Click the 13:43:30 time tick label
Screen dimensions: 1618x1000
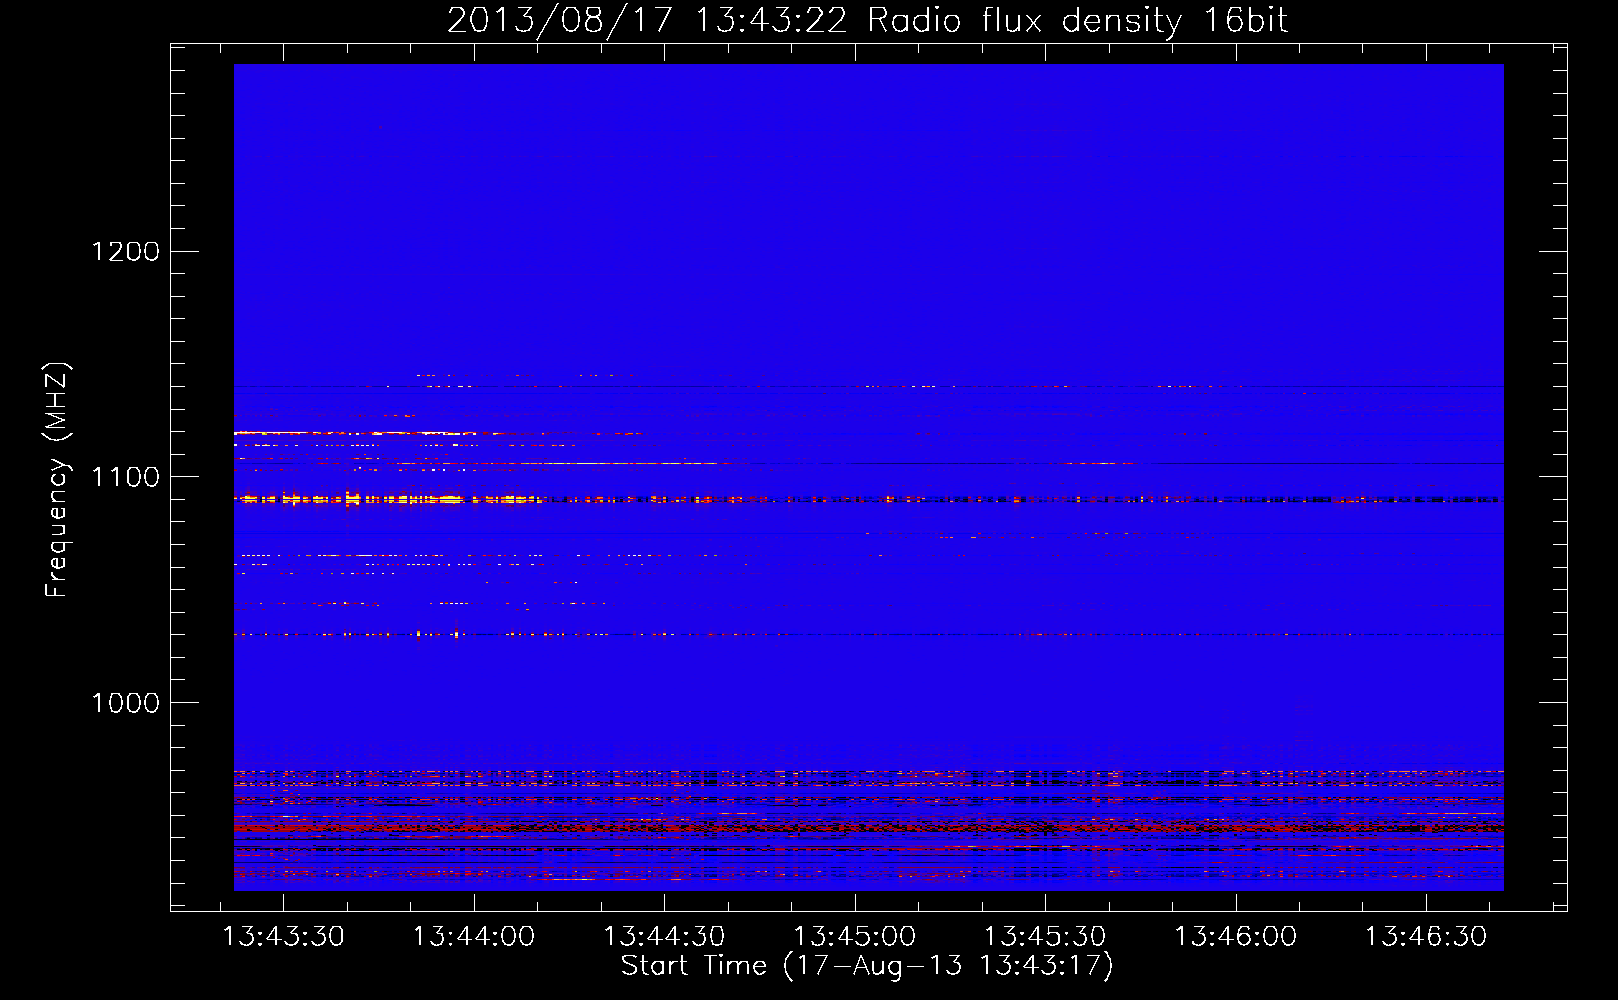point(283,937)
